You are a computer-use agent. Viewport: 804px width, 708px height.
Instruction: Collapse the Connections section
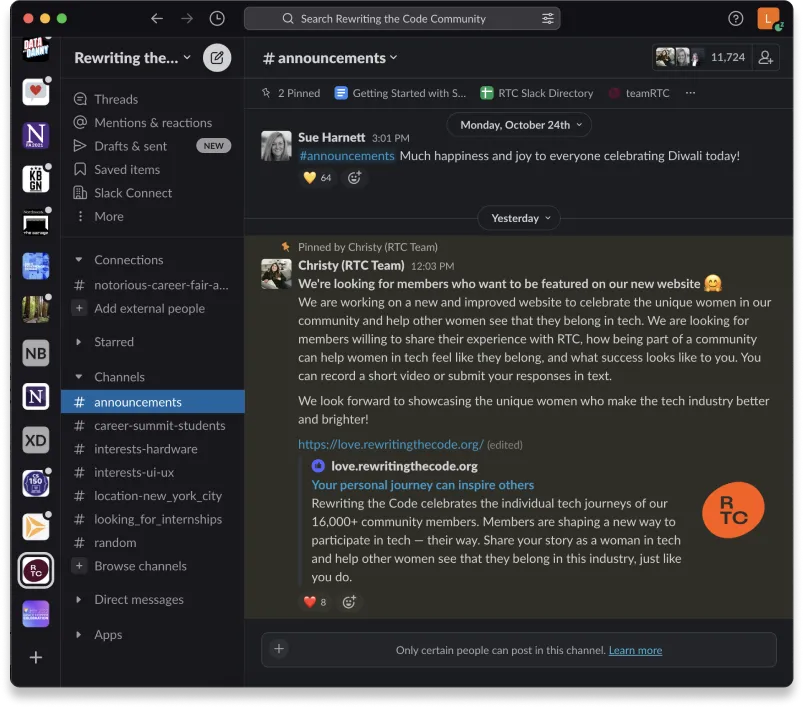(78, 259)
